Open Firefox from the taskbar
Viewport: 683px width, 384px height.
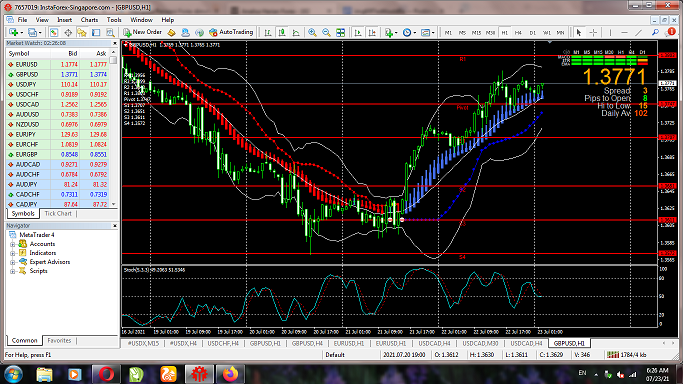pyautogui.click(x=230, y=374)
